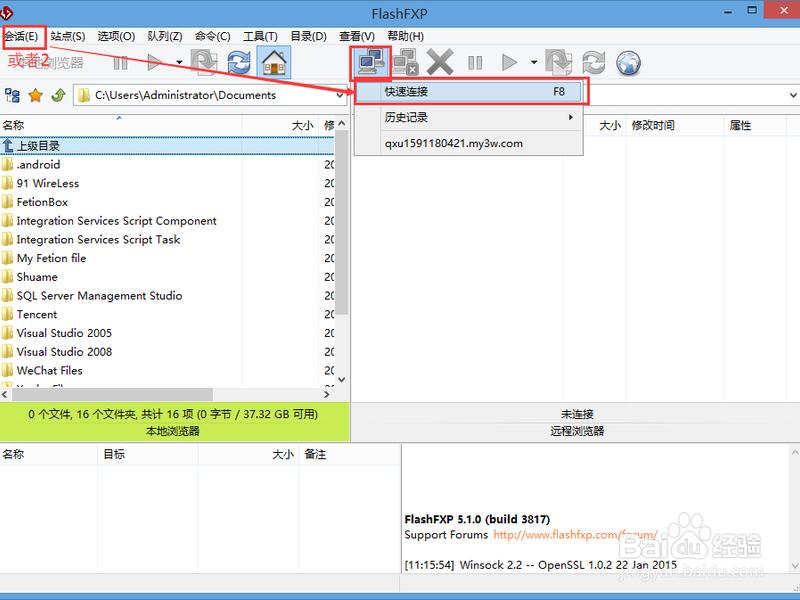The width and height of the screenshot is (800, 600).
Task: Click local list horizontal scrollbar thumb
Action: pyautogui.click(x=112, y=394)
